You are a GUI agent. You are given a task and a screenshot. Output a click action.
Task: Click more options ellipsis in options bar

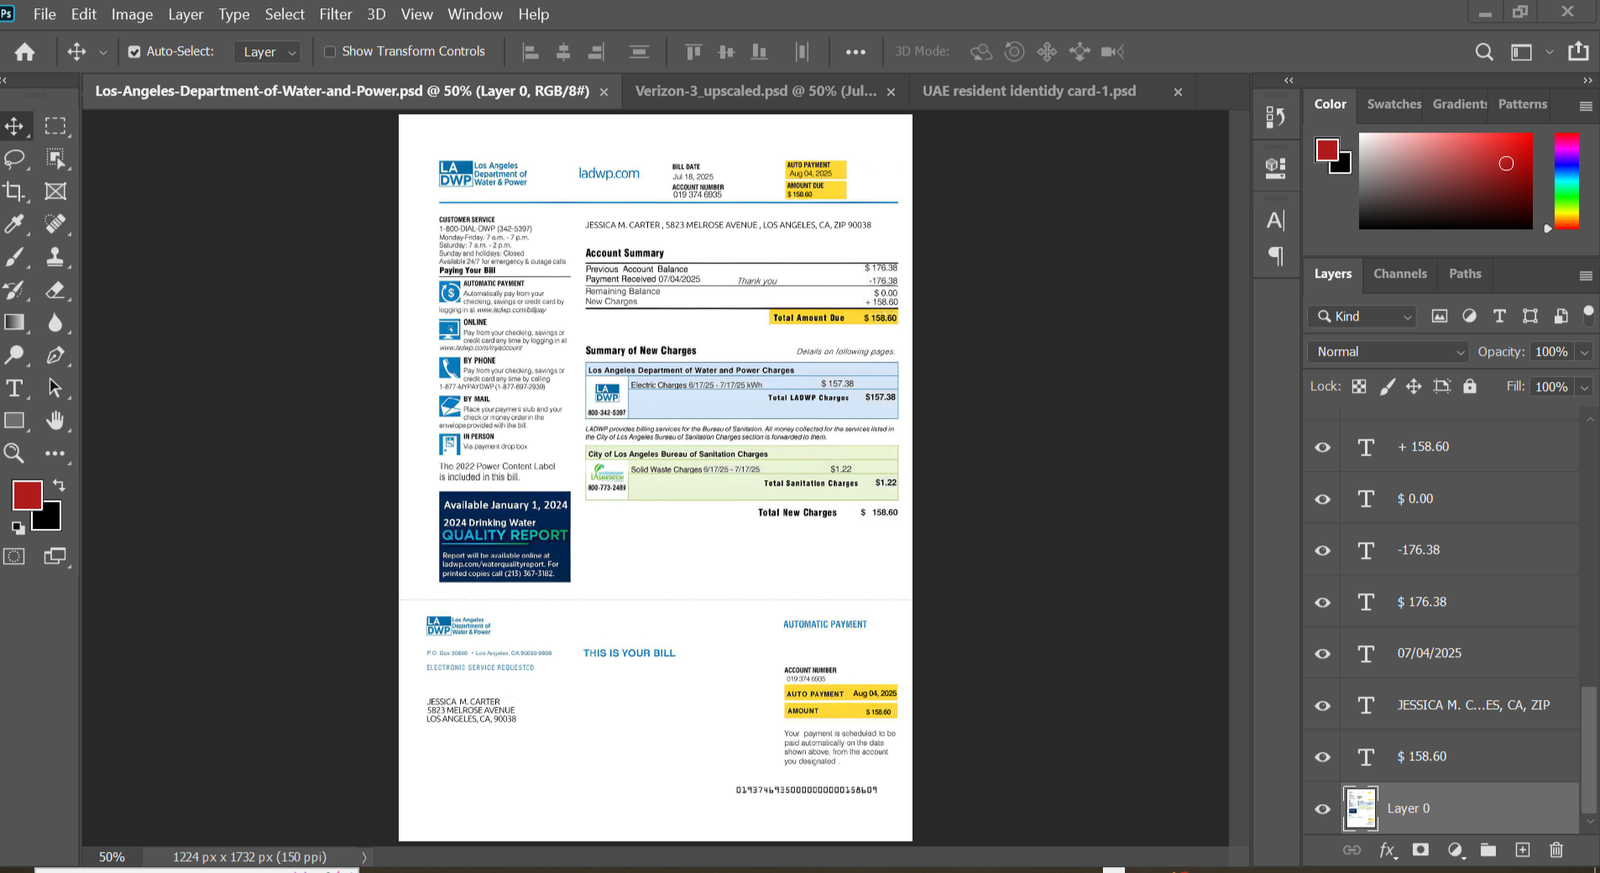856,52
